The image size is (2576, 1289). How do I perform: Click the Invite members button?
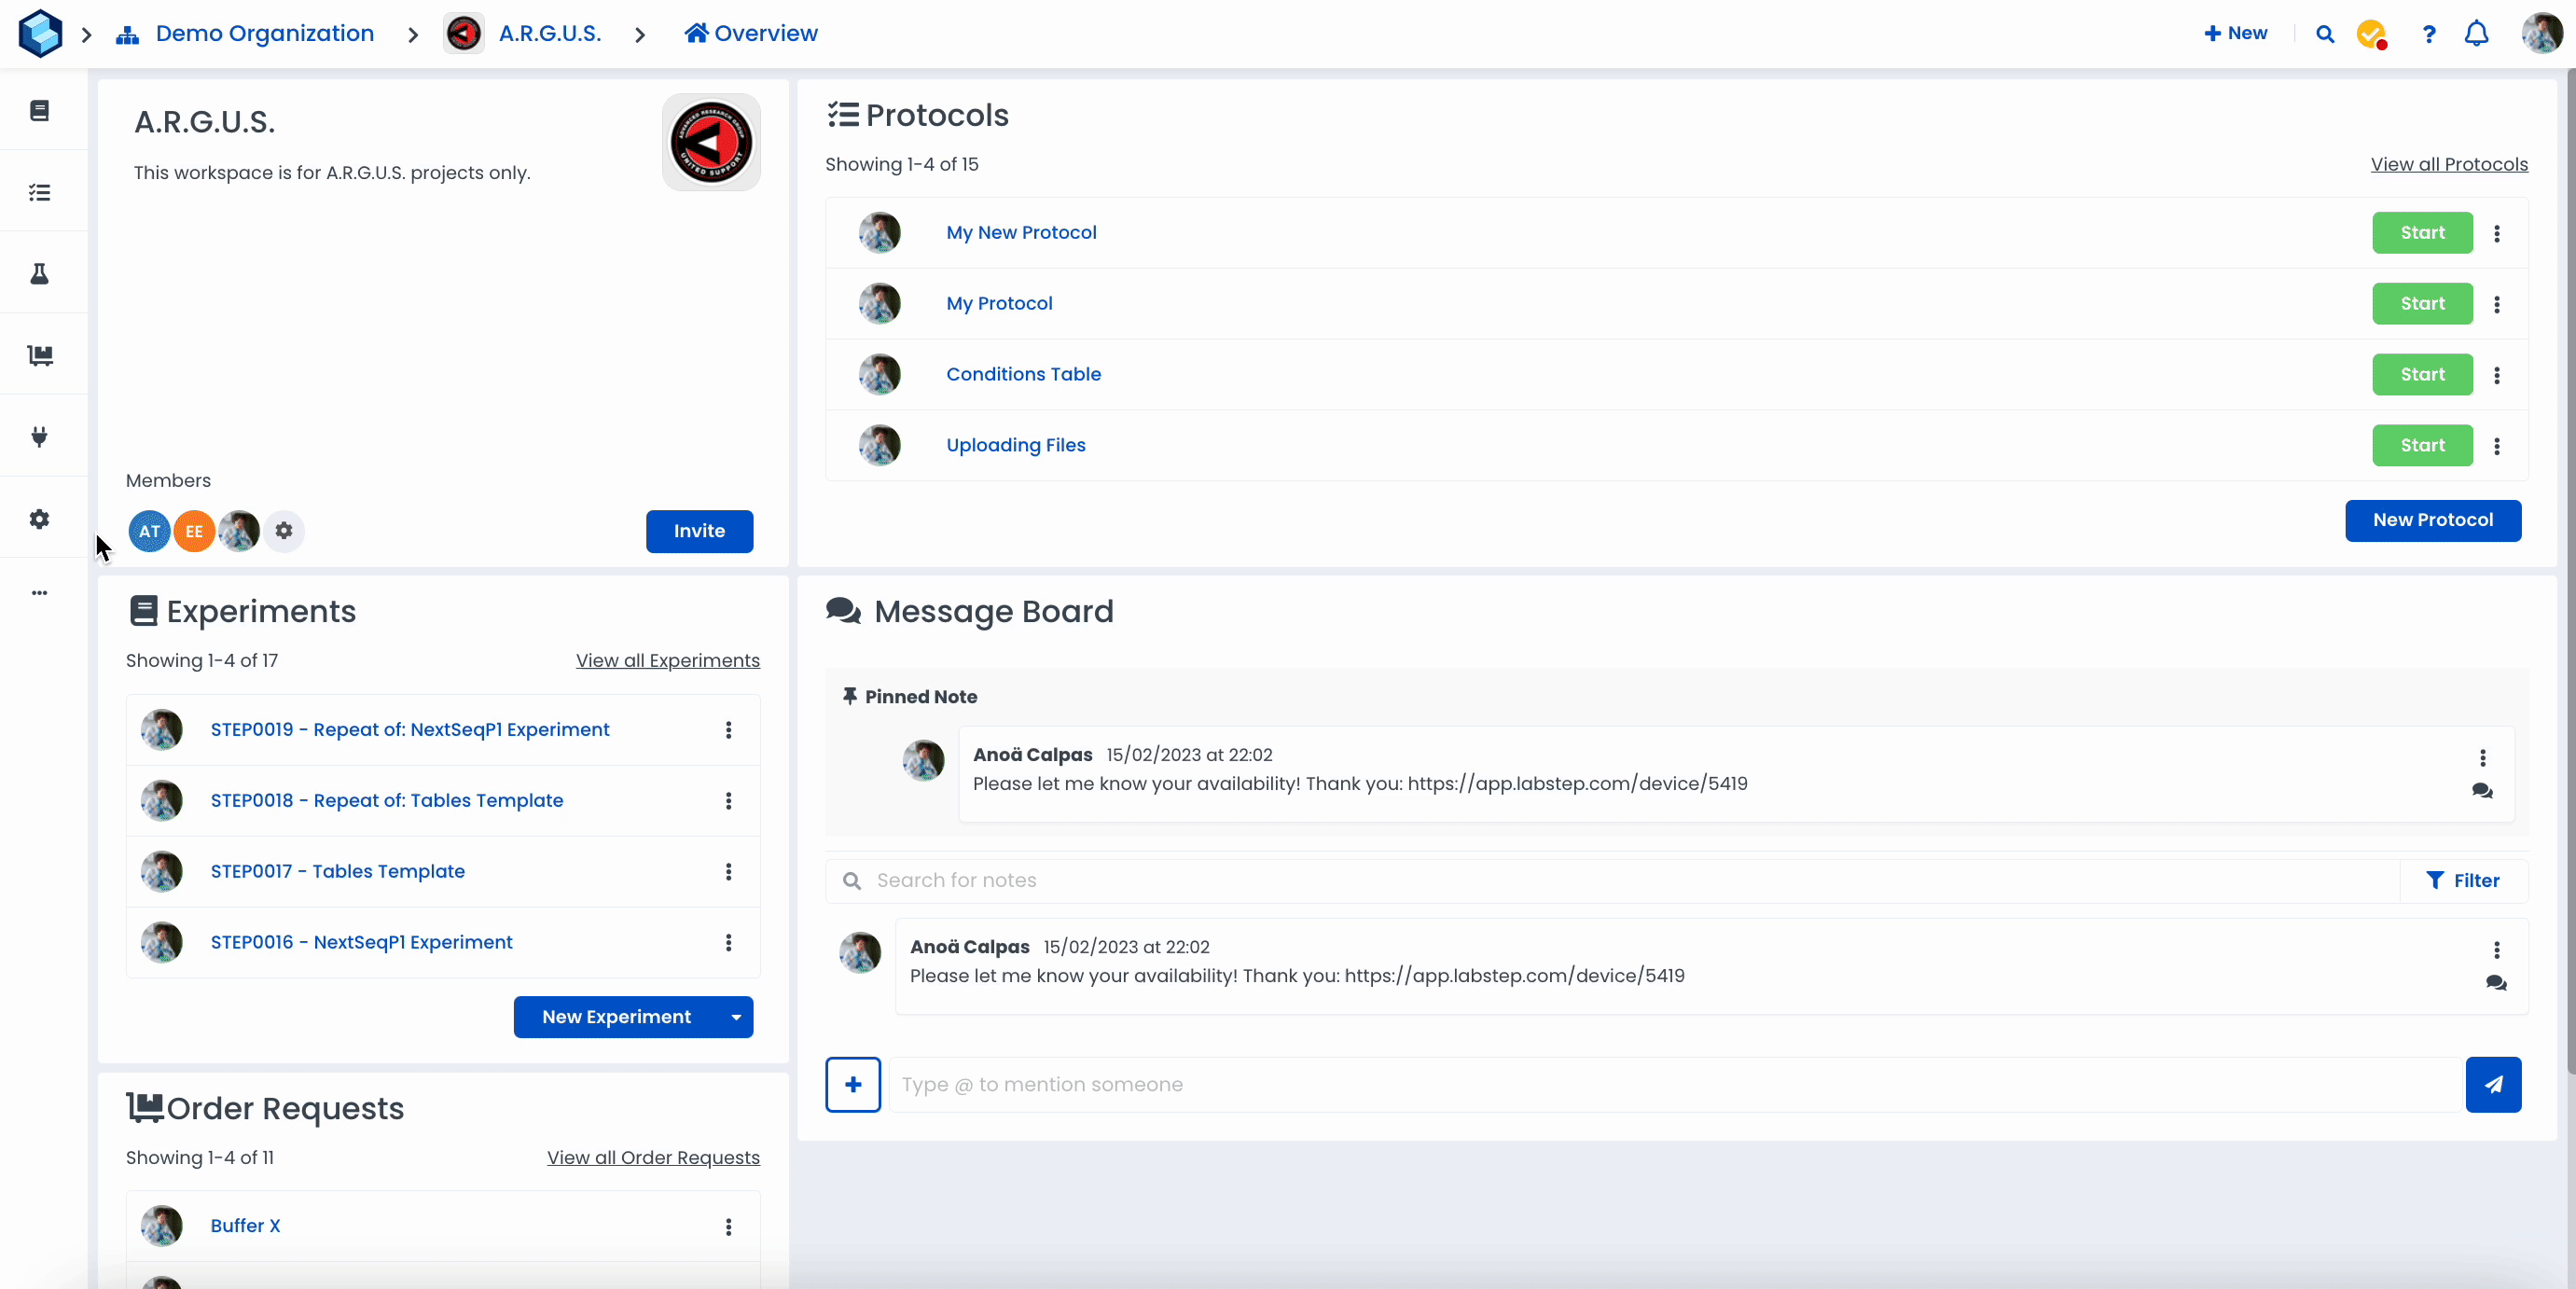pos(699,531)
